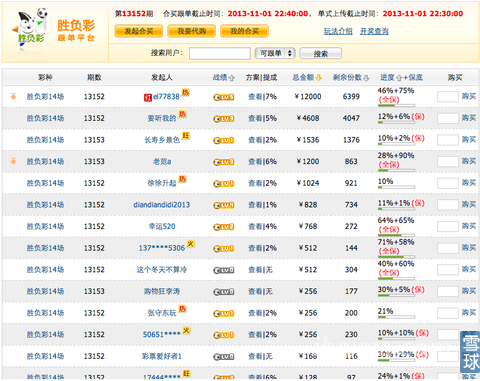Open user profile 彩票爱好者1
The width and height of the screenshot is (480, 381).
(x=162, y=357)
